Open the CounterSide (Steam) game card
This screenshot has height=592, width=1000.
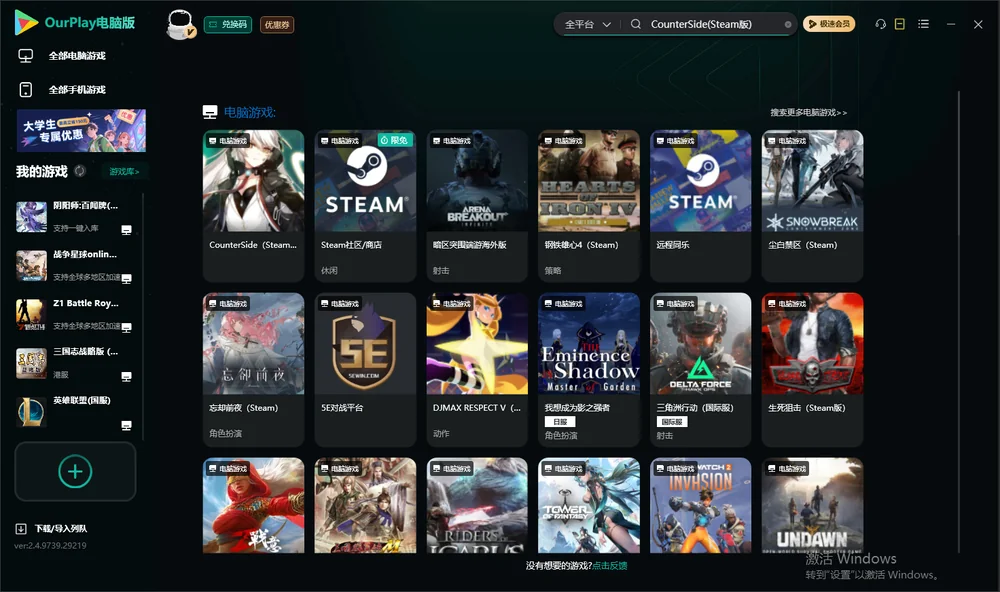253,205
